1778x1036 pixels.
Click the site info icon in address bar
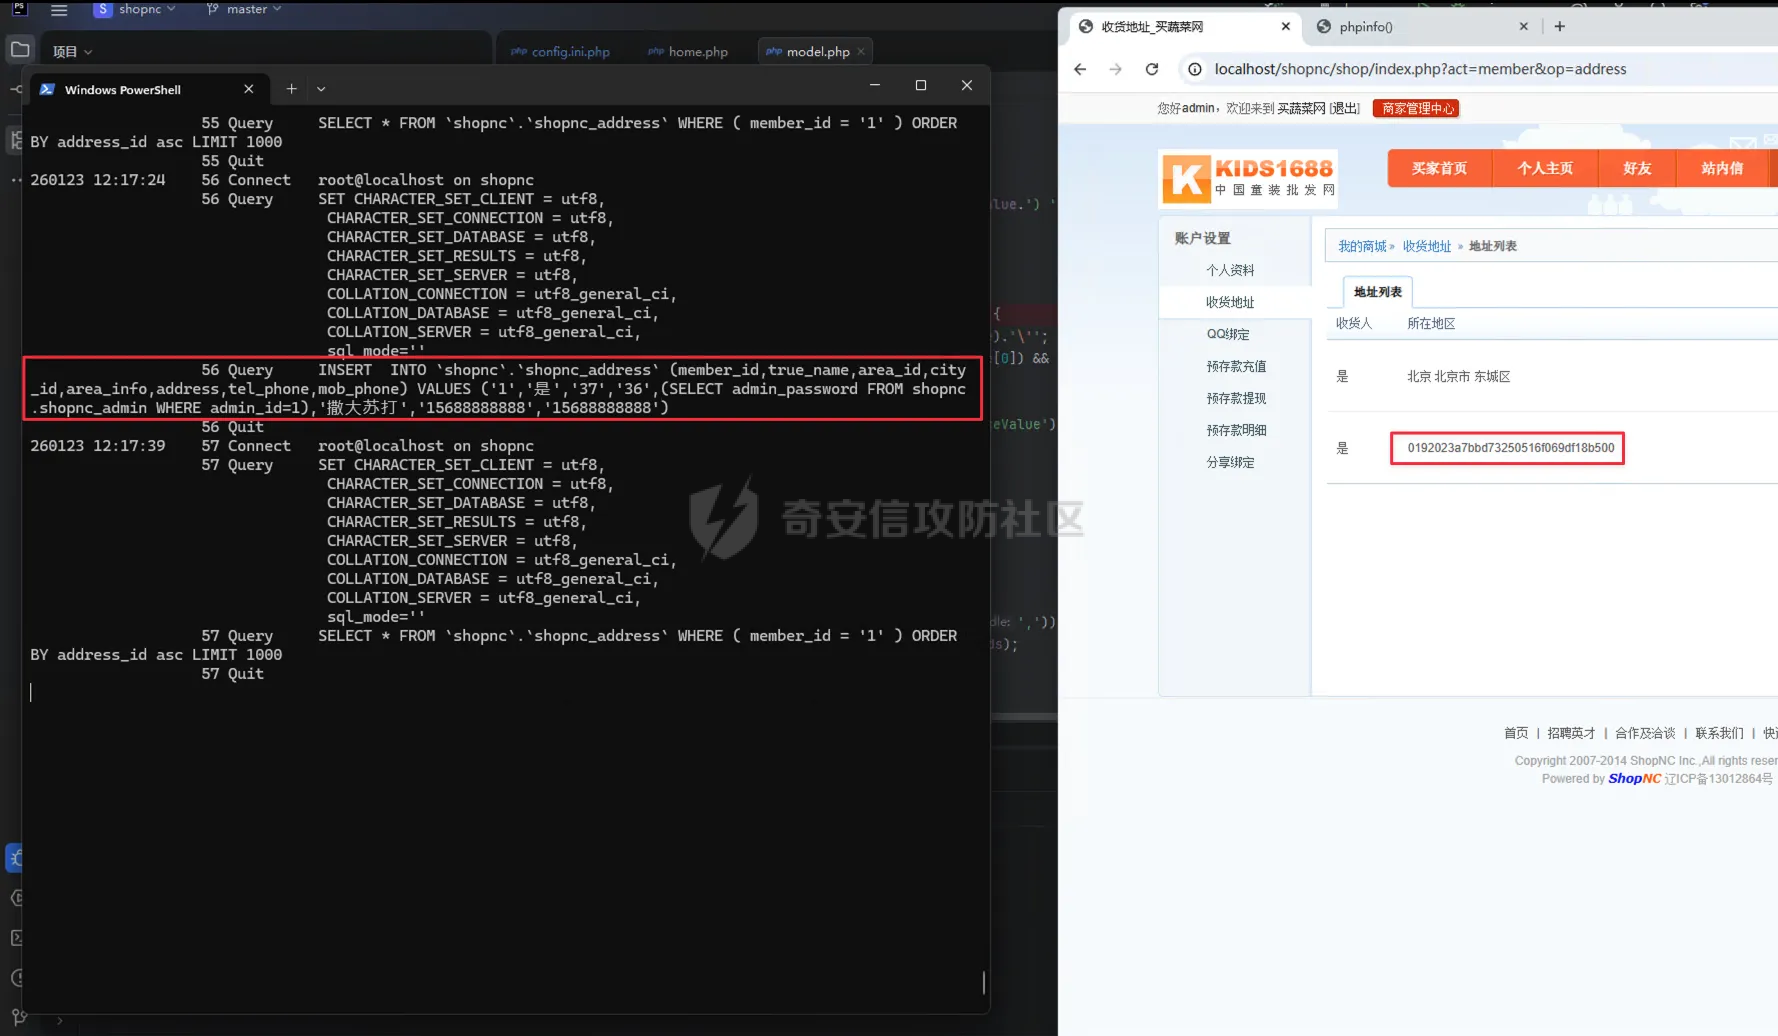[1194, 69]
